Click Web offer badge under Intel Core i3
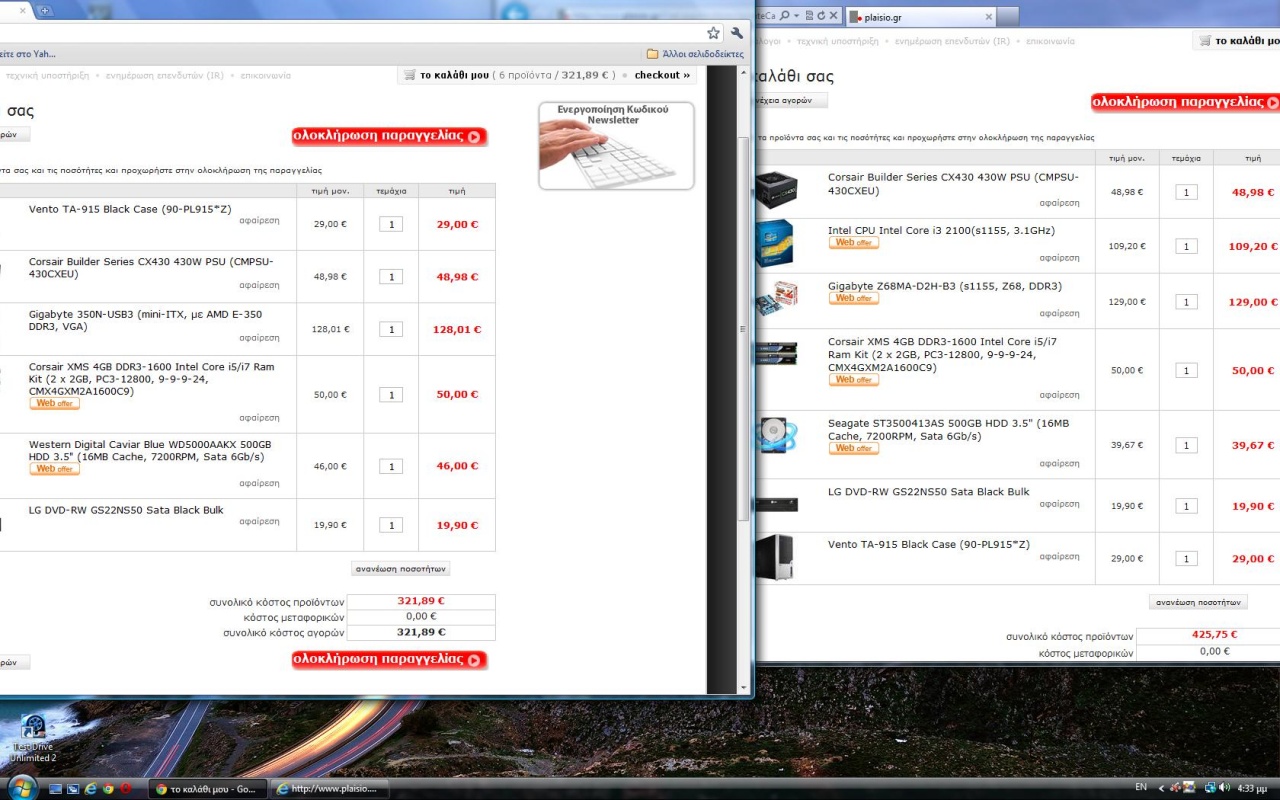1280x800 pixels. [854, 243]
